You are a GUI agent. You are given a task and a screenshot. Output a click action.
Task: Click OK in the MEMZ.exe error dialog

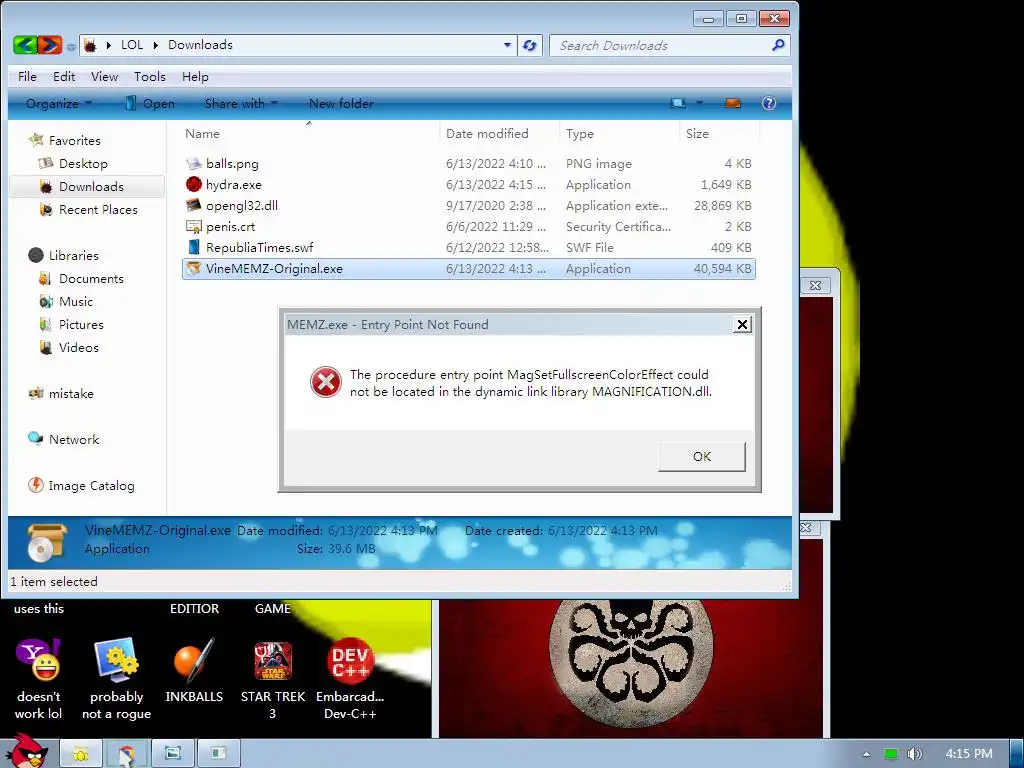pyautogui.click(x=701, y=456)
